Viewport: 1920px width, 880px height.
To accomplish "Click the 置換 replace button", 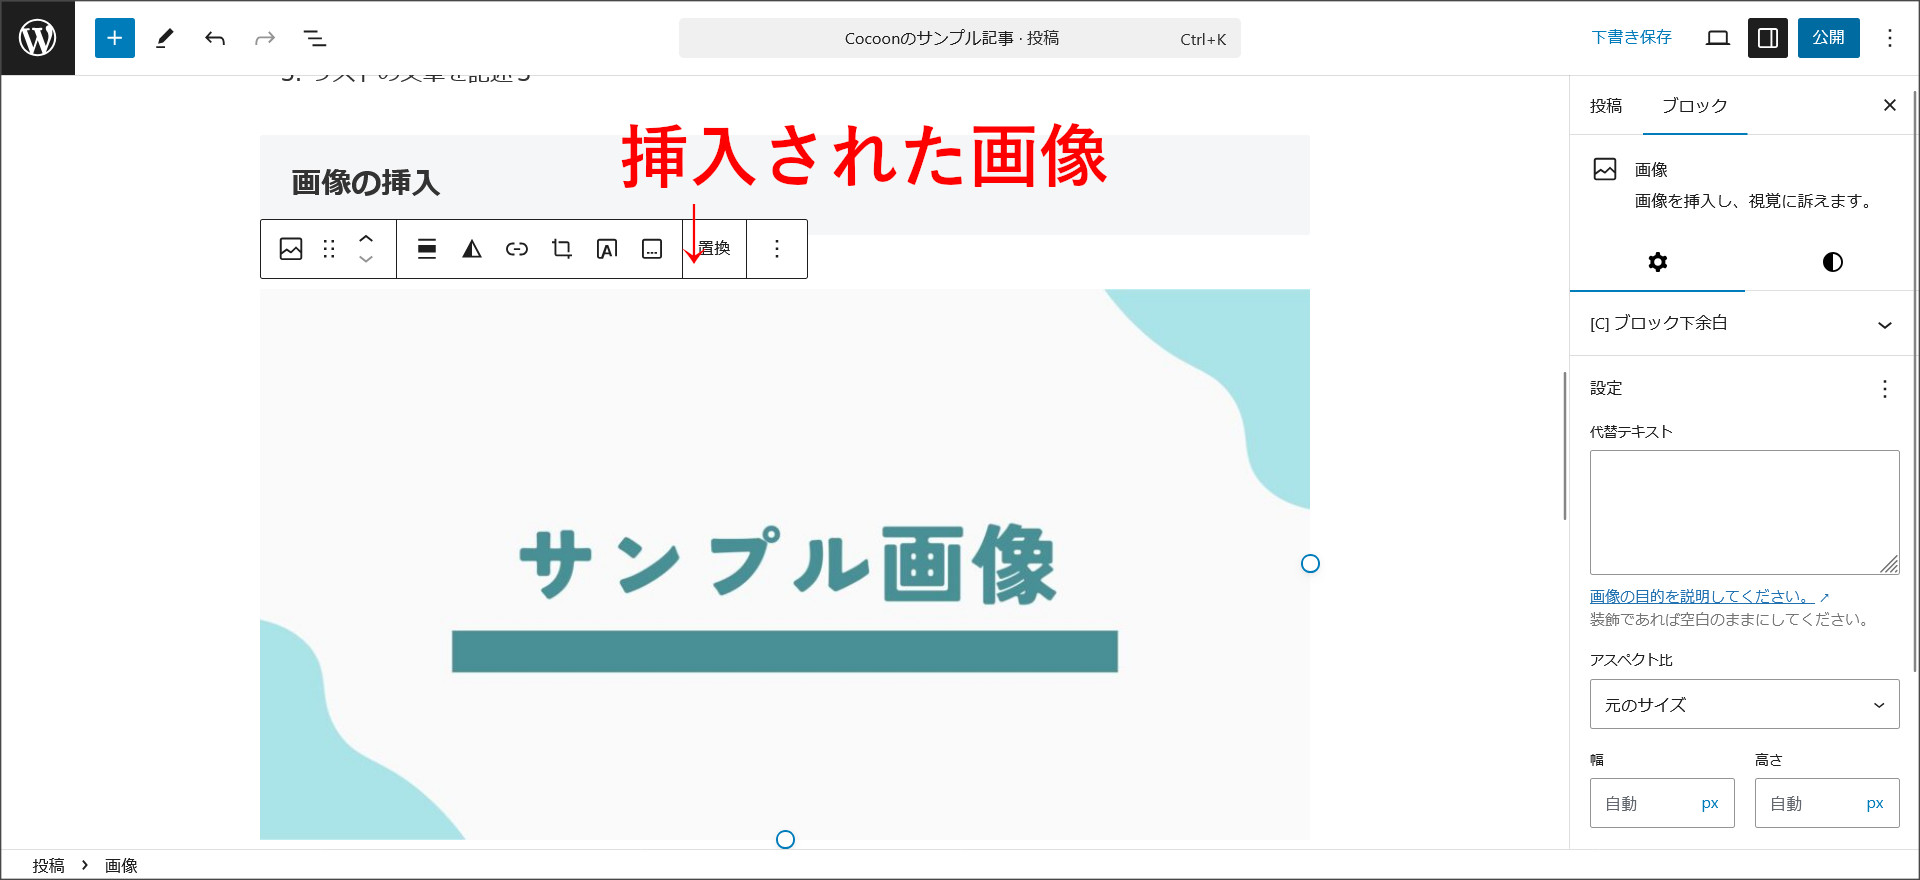I will pyautogui.click(x=714, y=249).
